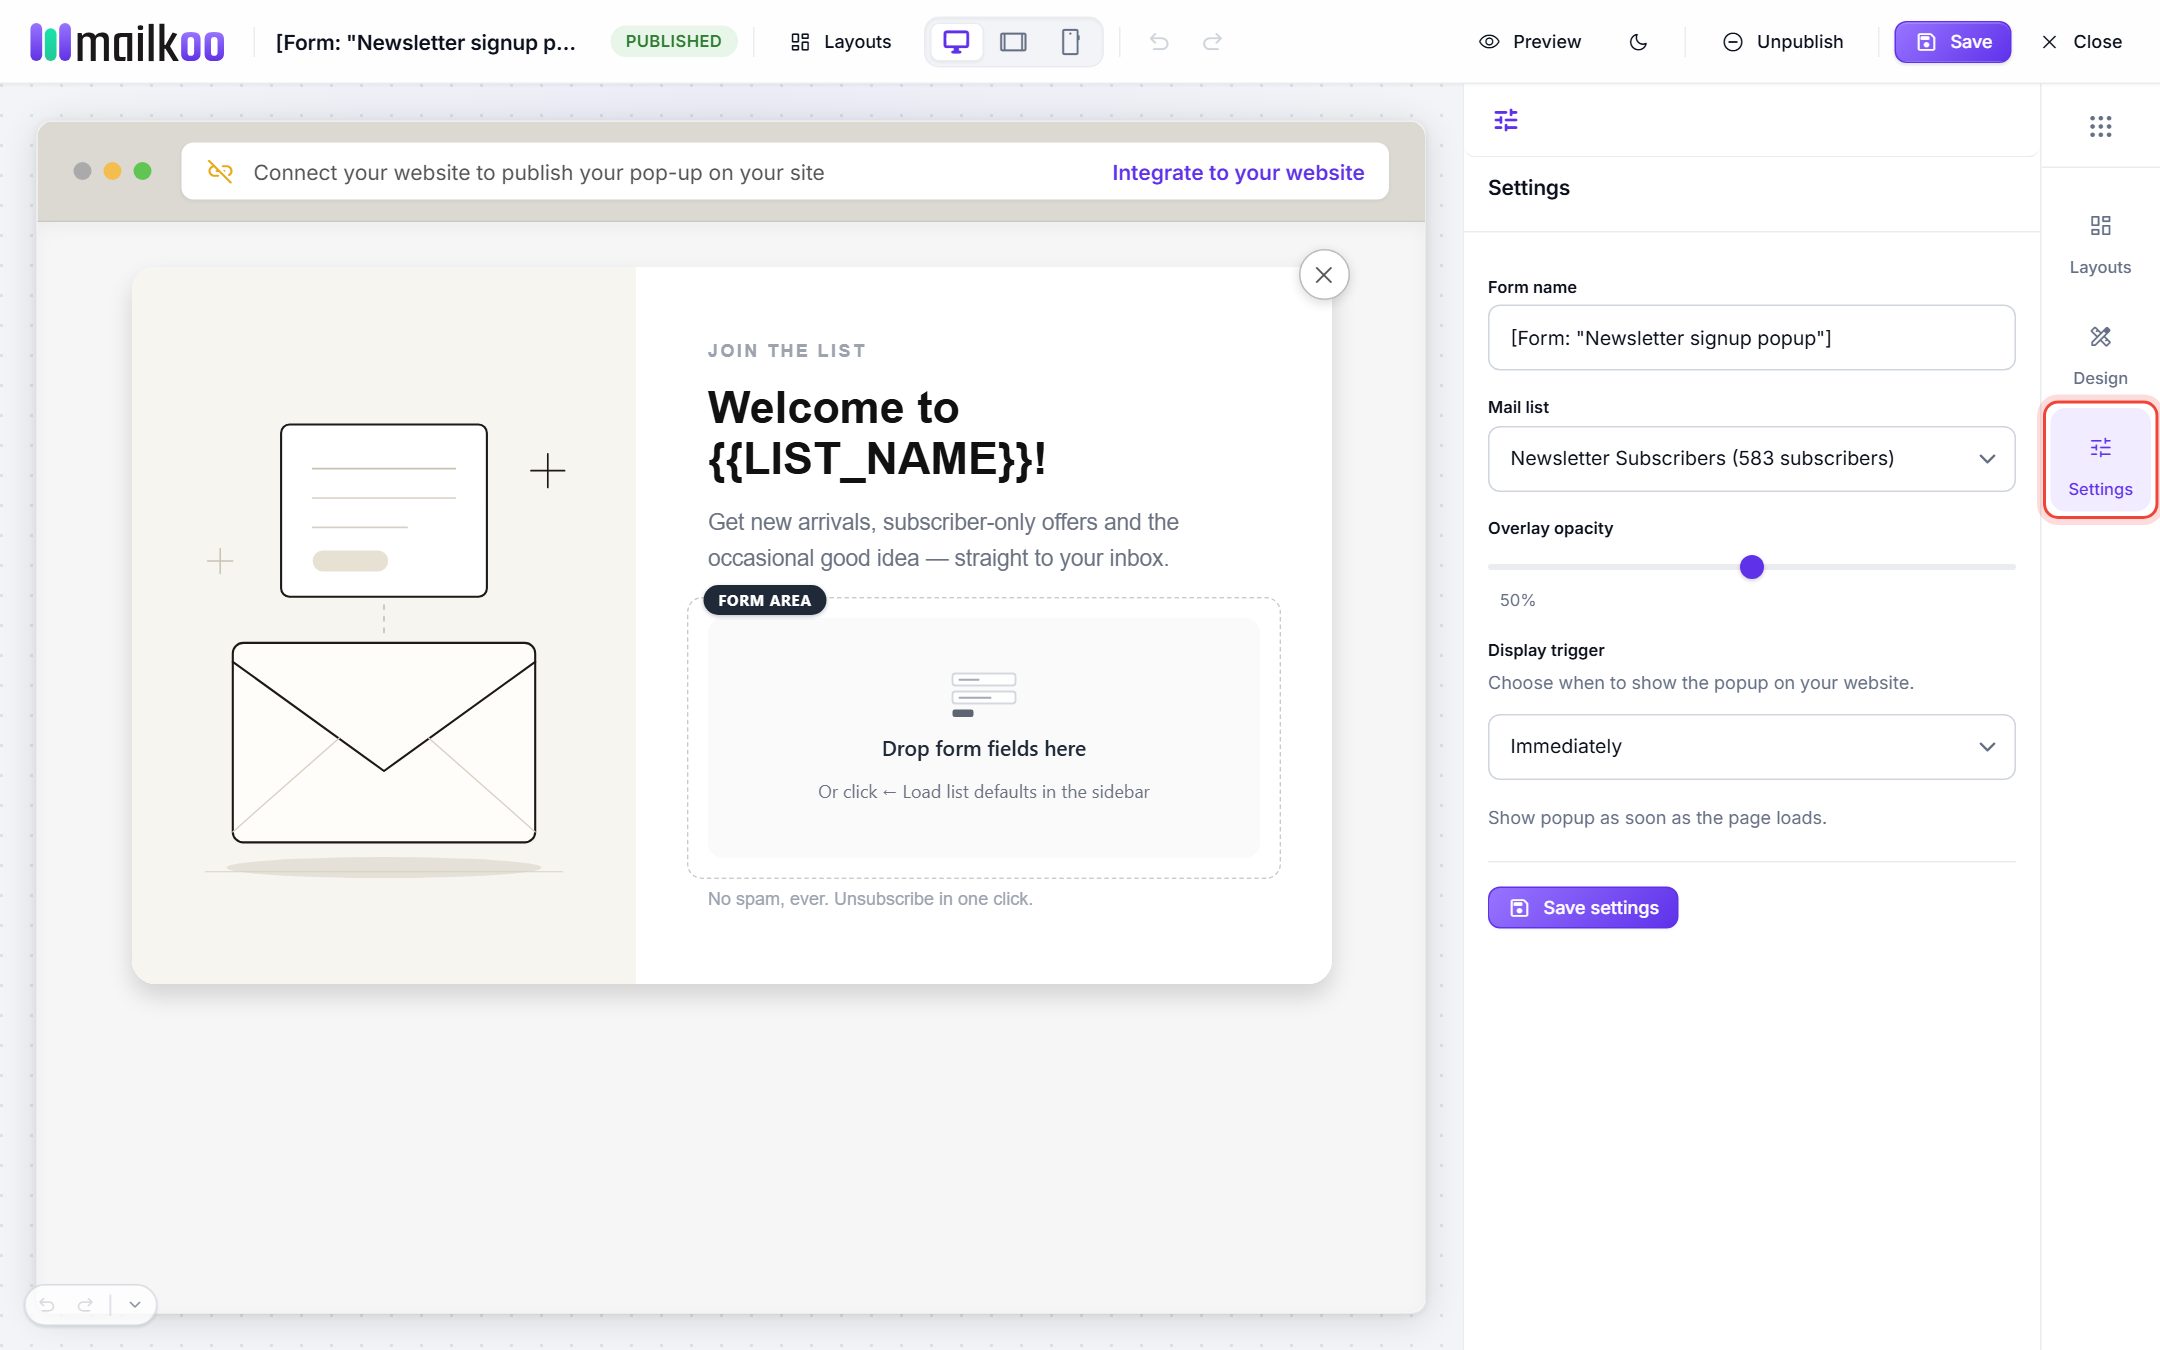Edit the Form name input field
The image size is (2160, 1350).
point(1751,338)
